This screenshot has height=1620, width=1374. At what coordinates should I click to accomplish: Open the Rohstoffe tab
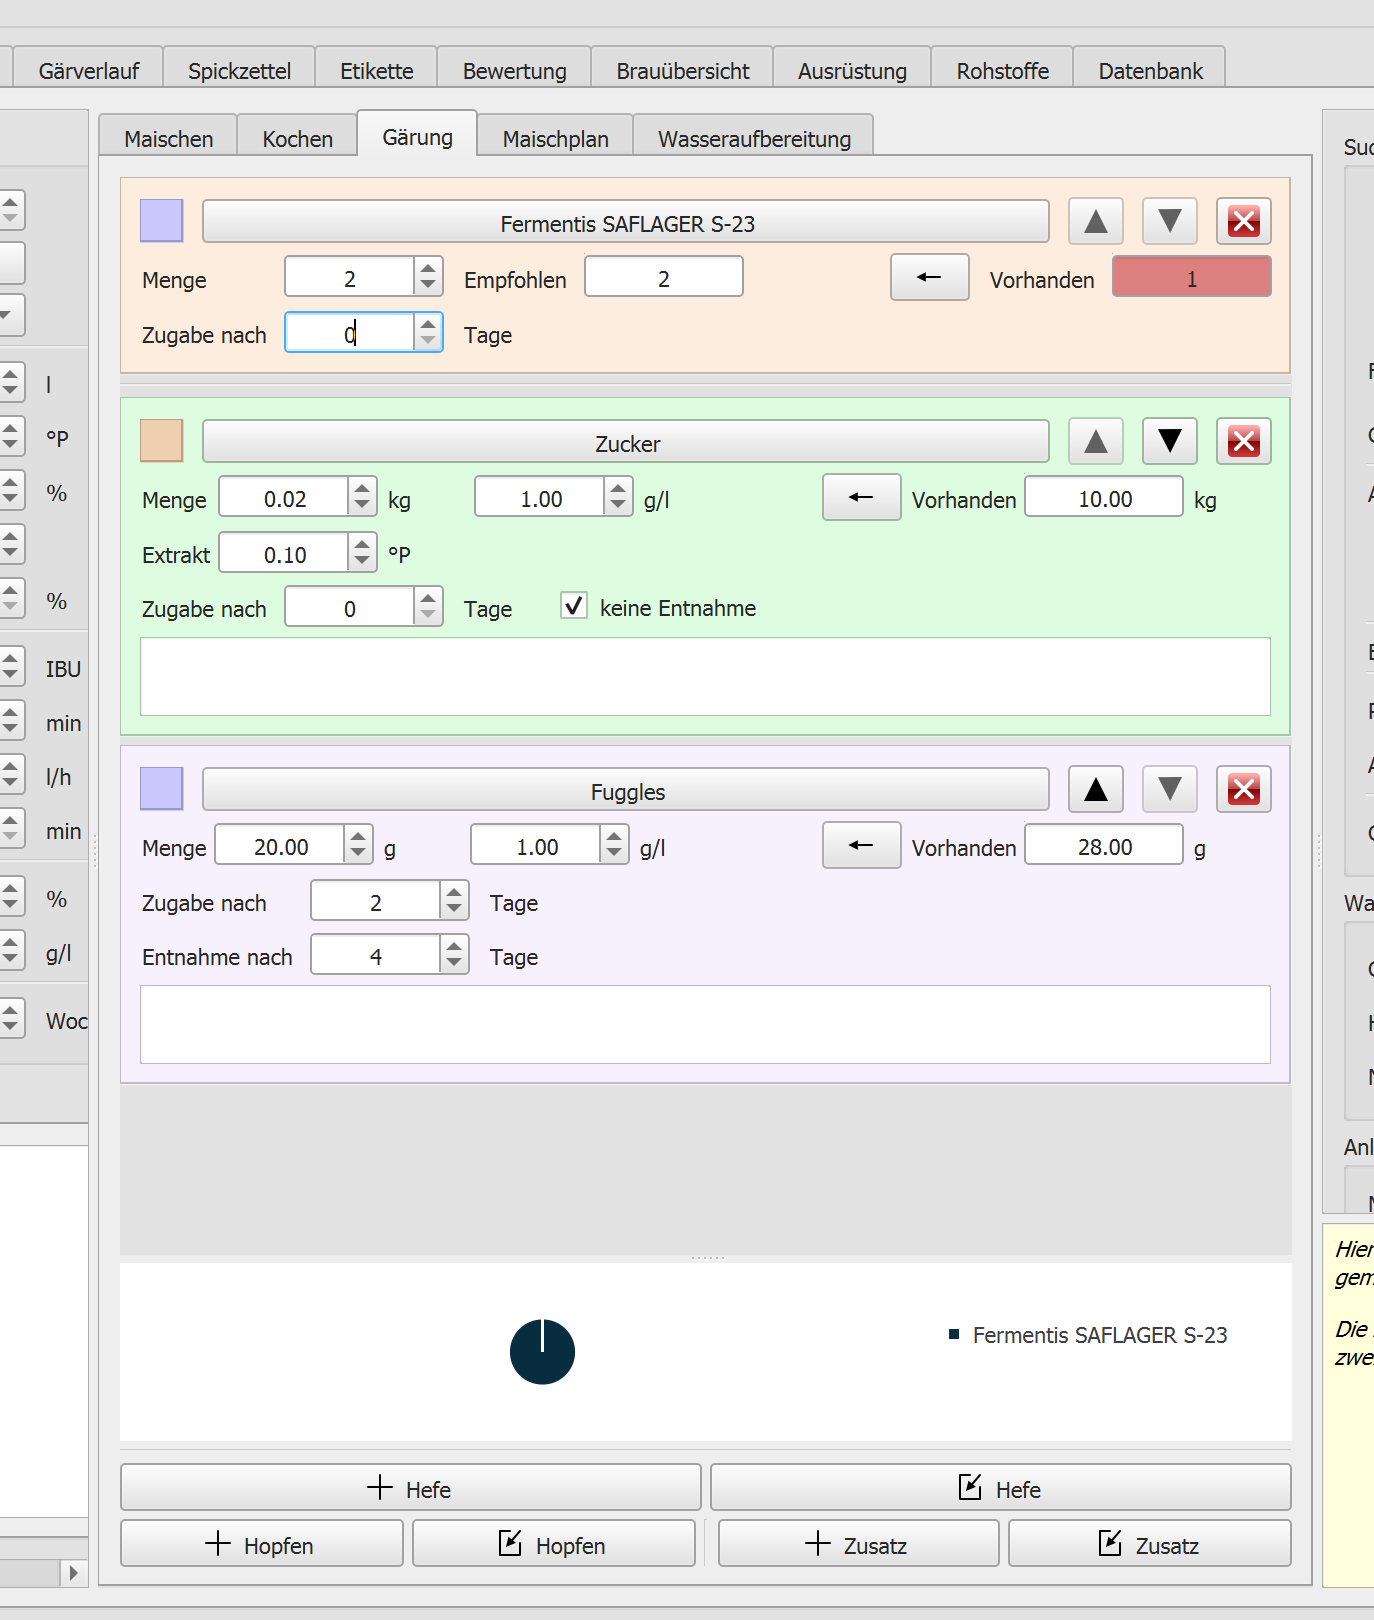tap(1002, 70)
